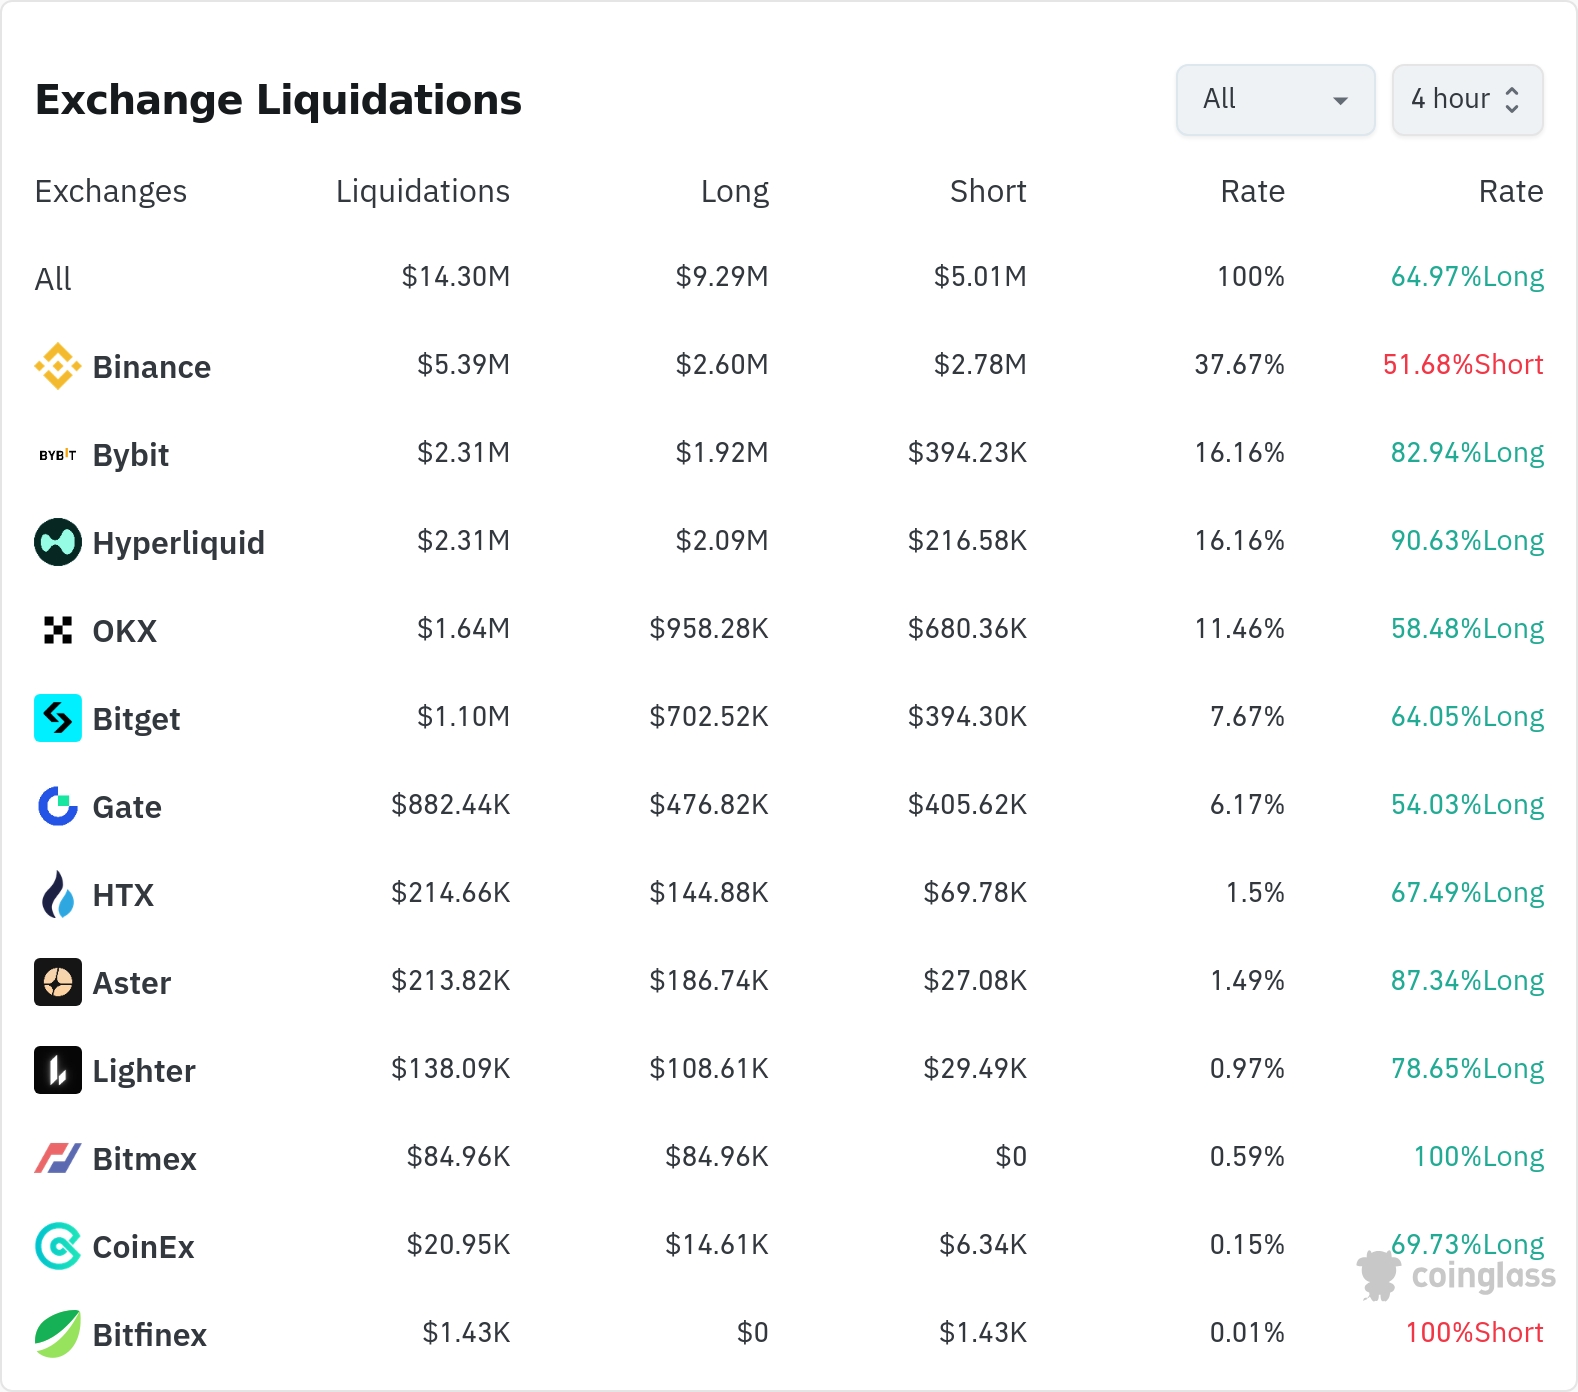Click the Bitmex logo icon
The height and width of the screenshot is (1392, 1578).
tap(58, 1158)
